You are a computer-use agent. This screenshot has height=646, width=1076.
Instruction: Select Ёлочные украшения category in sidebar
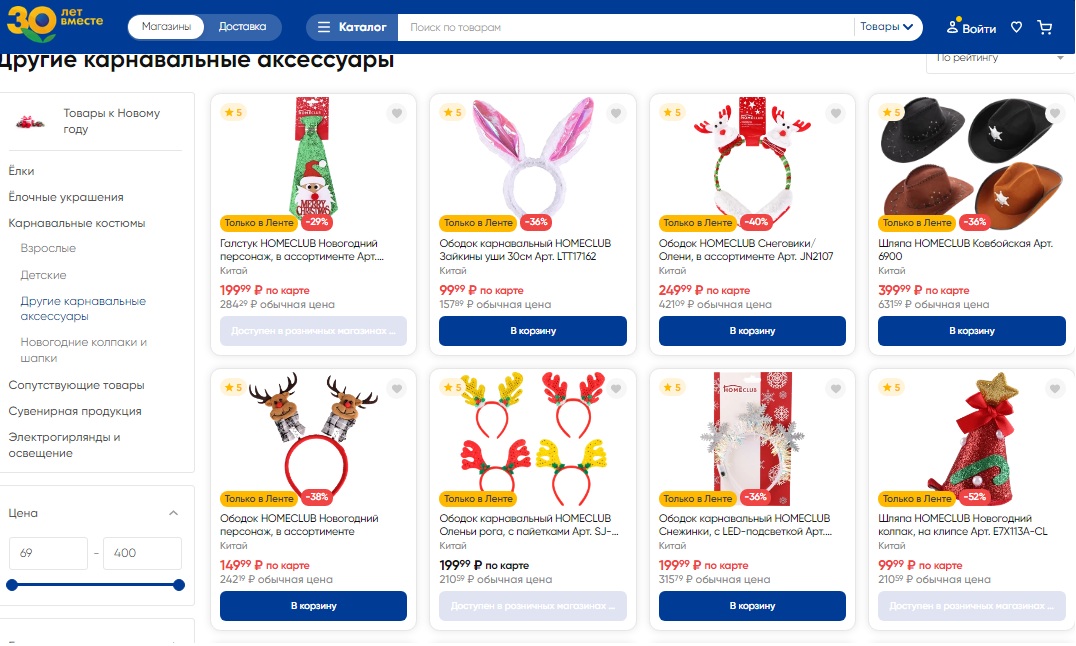click(x=66, y=197)
